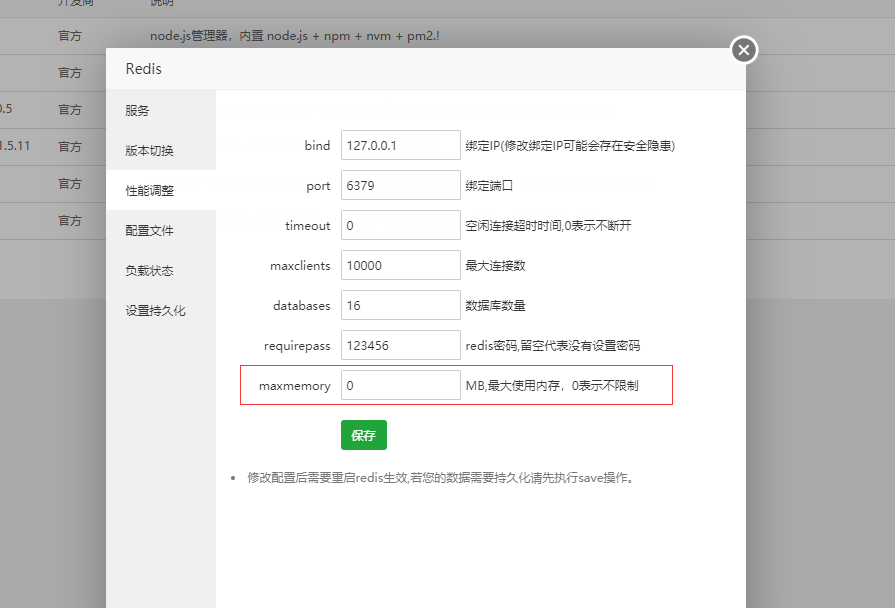
Task: Click the node.js管理器 description in the background list
Action: (295, 36)
